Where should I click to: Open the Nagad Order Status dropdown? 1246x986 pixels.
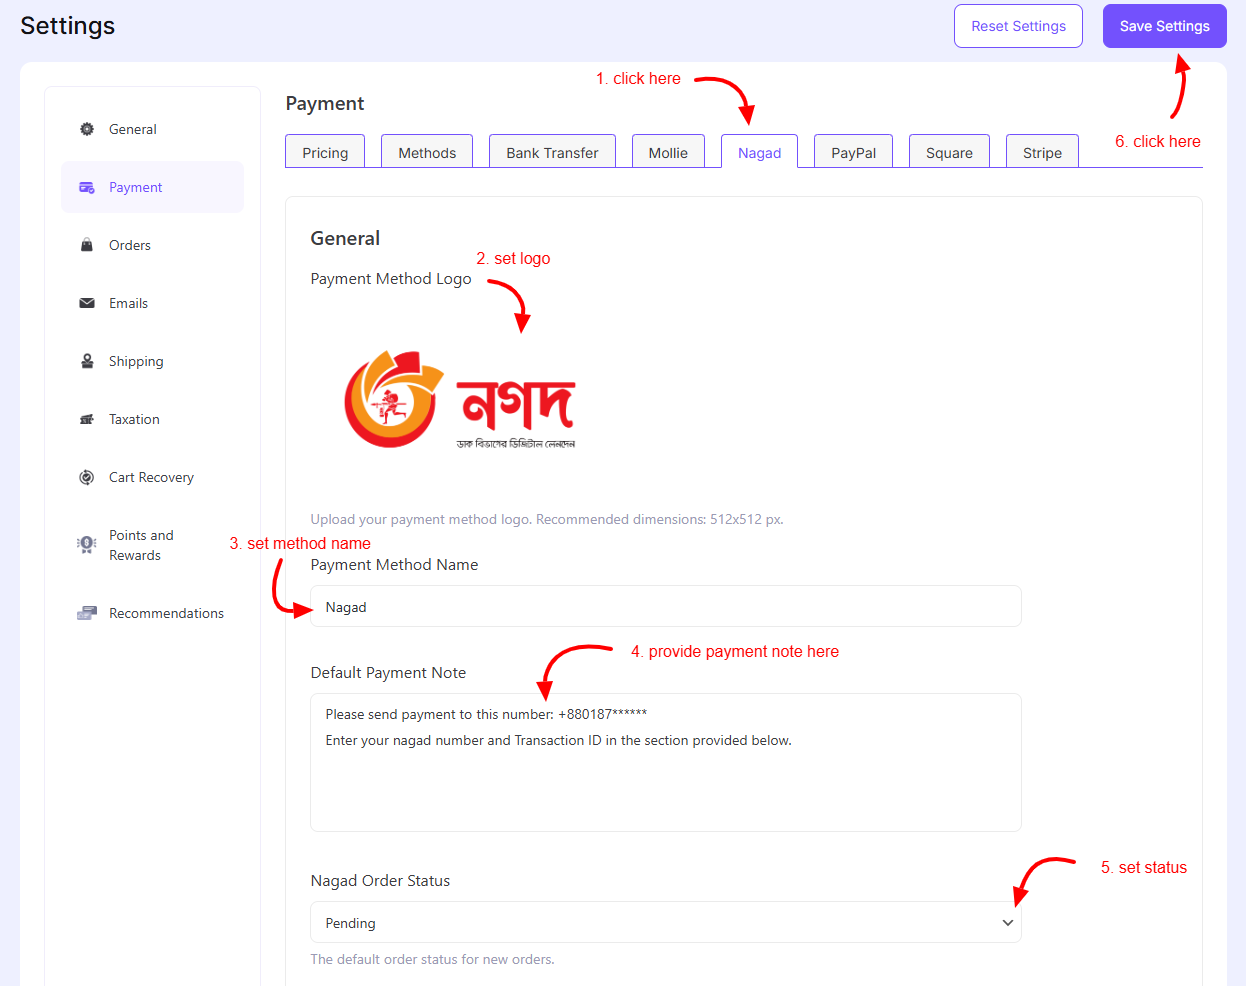[x=666, y=922]
